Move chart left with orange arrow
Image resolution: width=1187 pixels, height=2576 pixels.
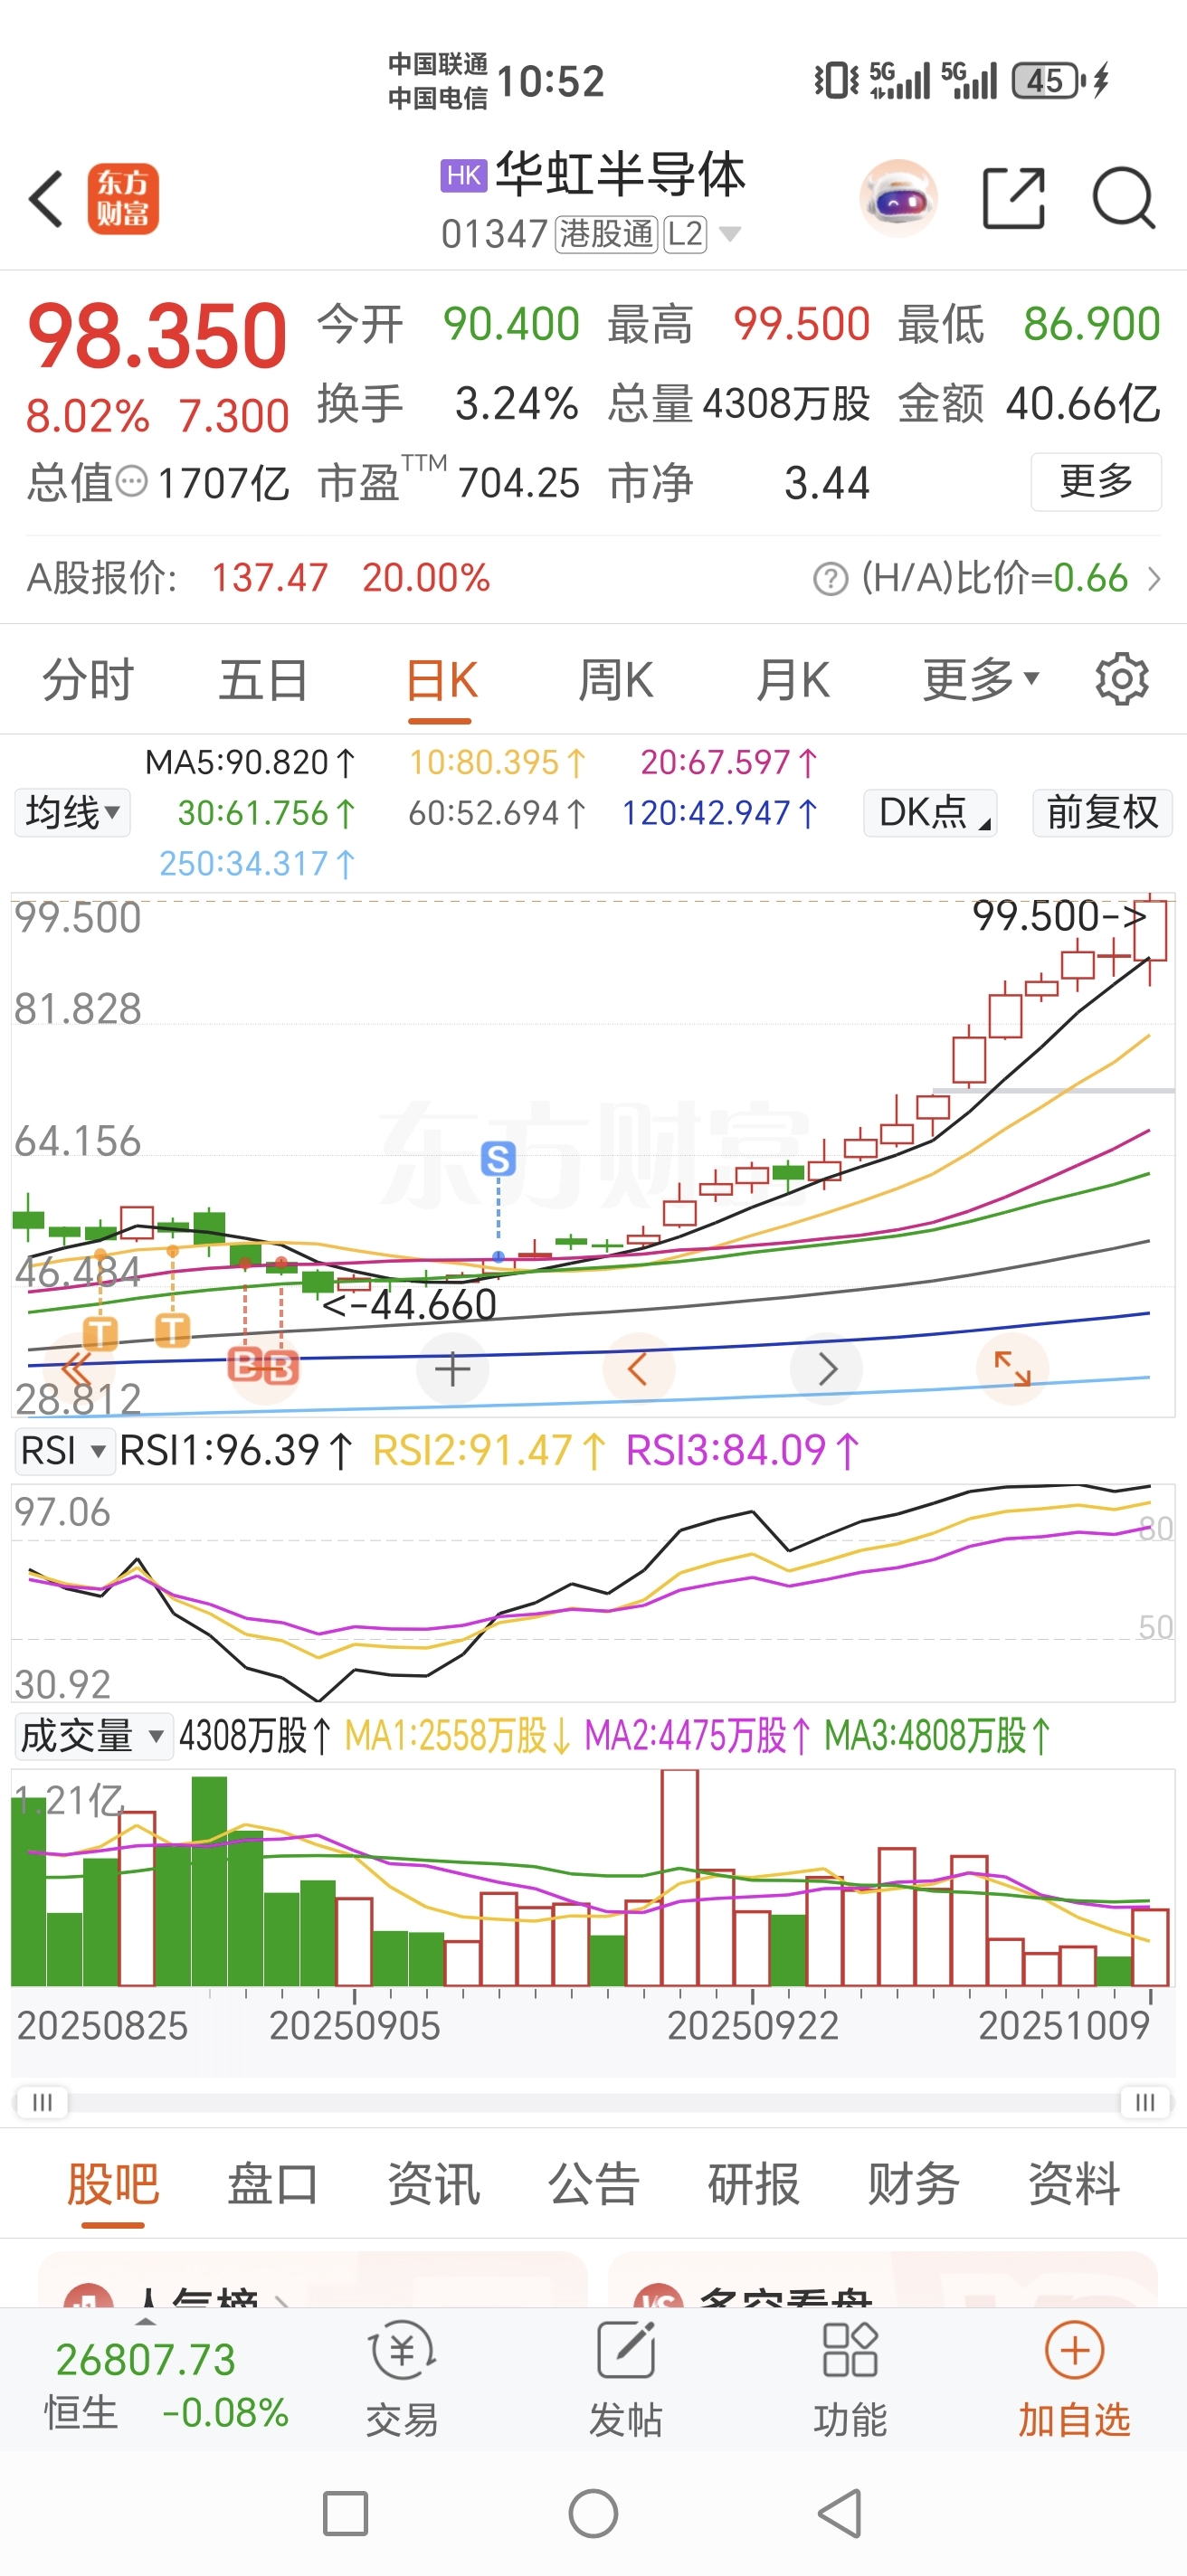638,1368
